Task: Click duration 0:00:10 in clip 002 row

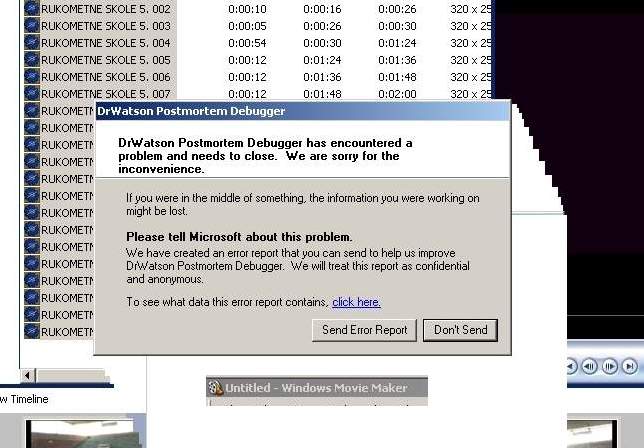Action: click(247, 9)
